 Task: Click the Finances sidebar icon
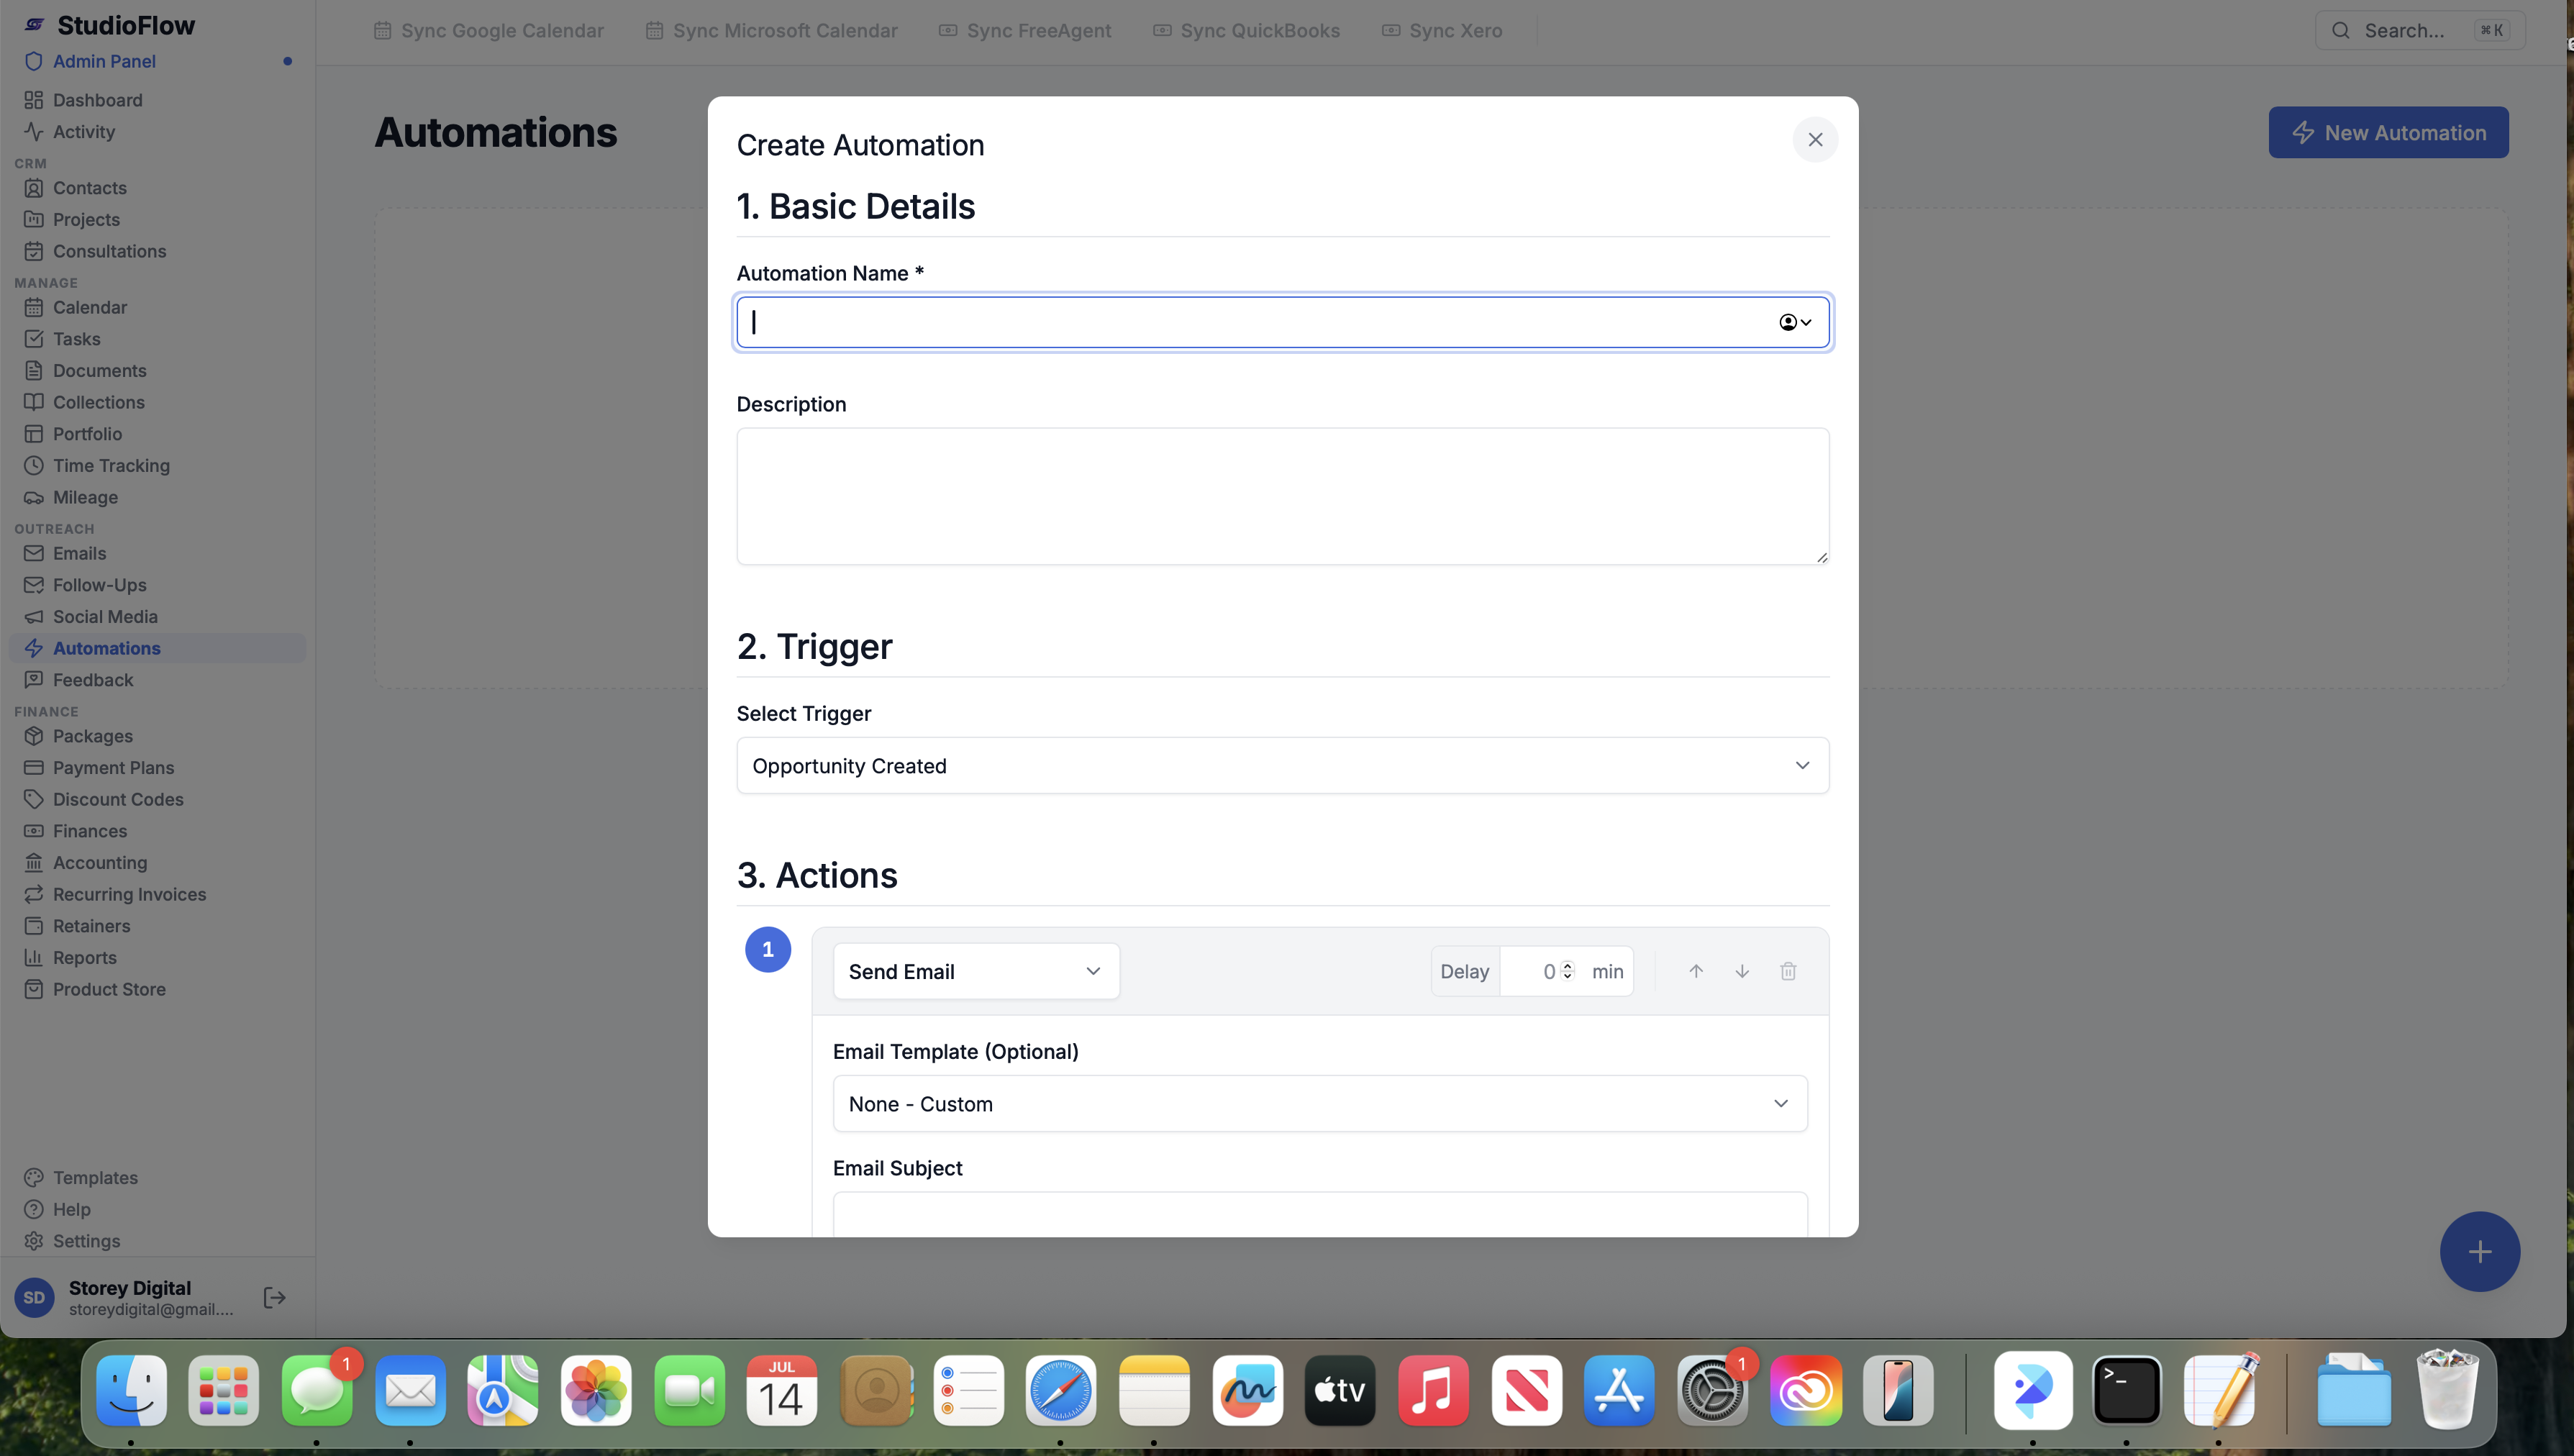pyautogui.click(x=34, y=831)
